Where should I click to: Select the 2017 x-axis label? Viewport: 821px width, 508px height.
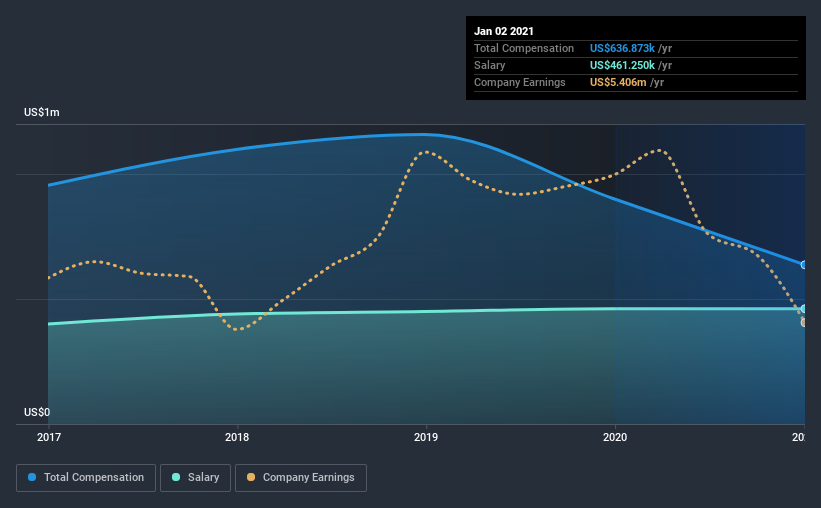pyautogui.click(x=49, y=437)
